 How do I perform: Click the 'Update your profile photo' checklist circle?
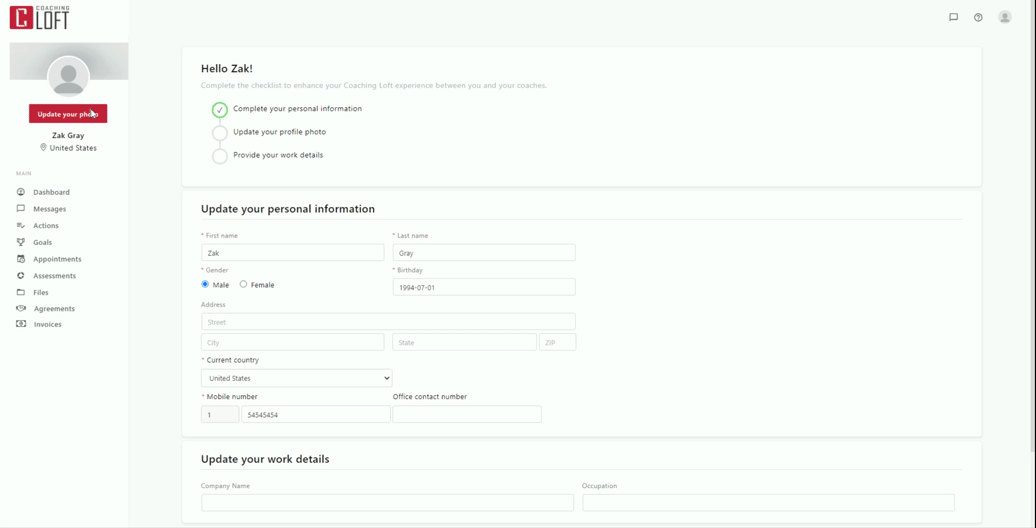(x=219, y=133)
